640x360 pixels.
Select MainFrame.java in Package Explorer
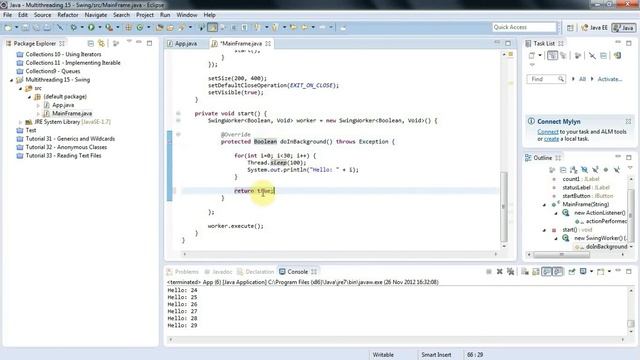[72, 113]
